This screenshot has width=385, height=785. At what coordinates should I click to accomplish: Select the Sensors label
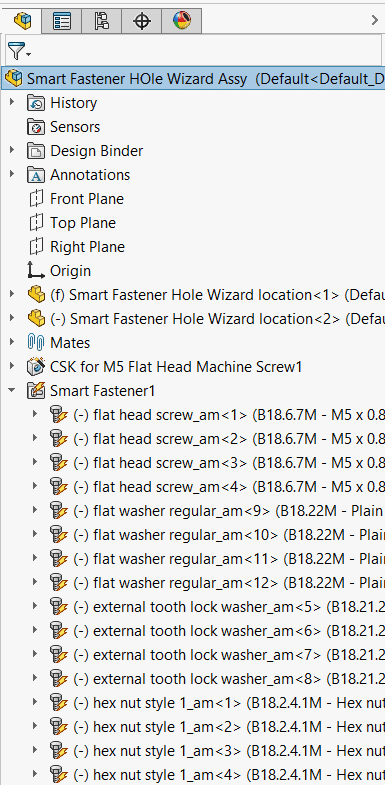(75, 127)
